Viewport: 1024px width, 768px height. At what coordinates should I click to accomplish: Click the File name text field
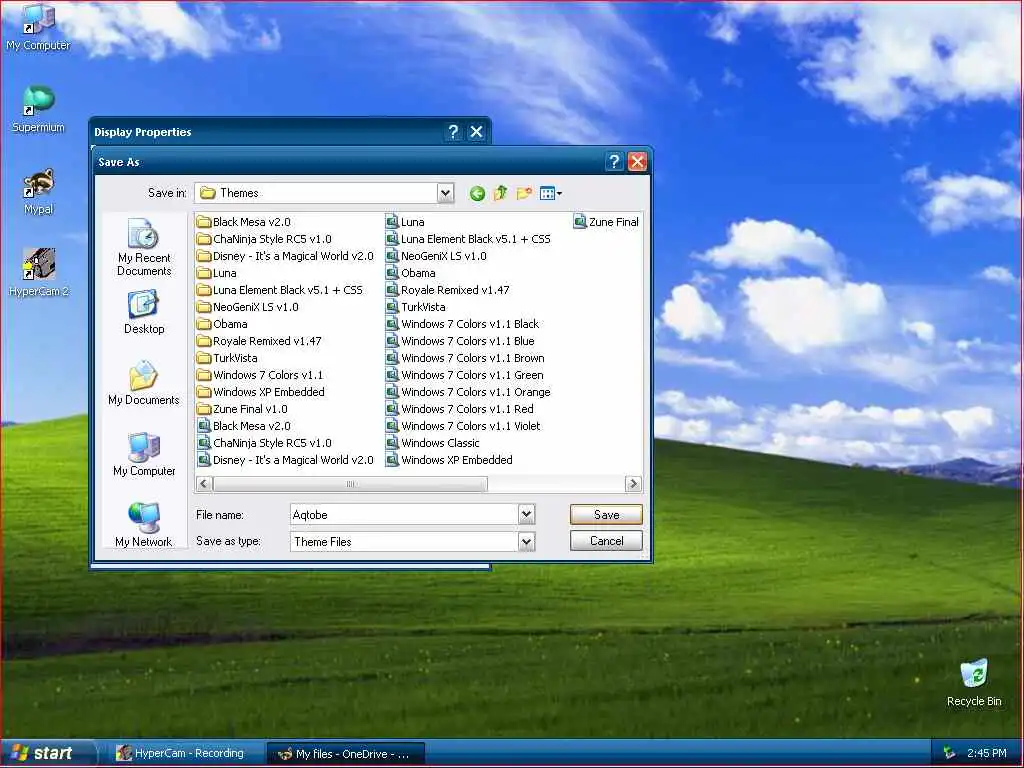[404, 515]
